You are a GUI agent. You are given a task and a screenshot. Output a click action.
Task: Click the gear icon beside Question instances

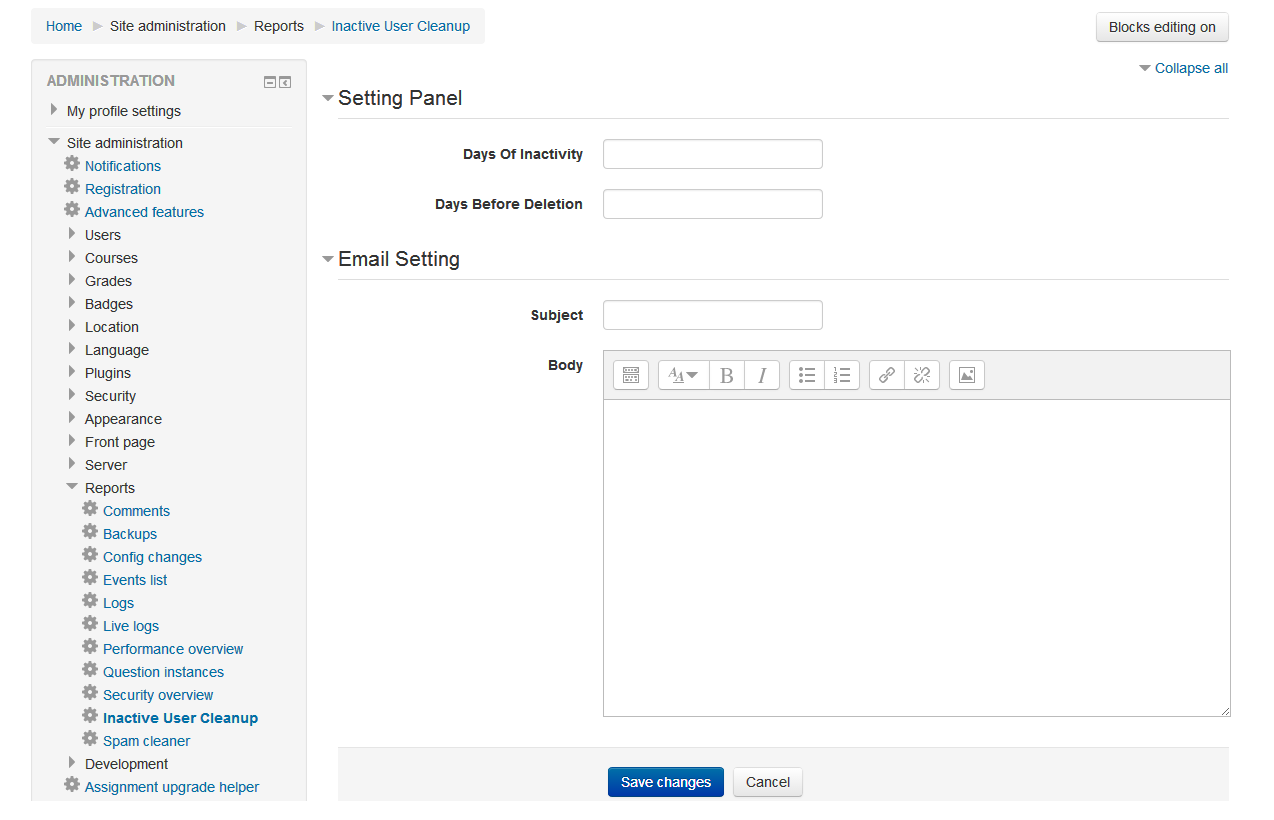90,670
